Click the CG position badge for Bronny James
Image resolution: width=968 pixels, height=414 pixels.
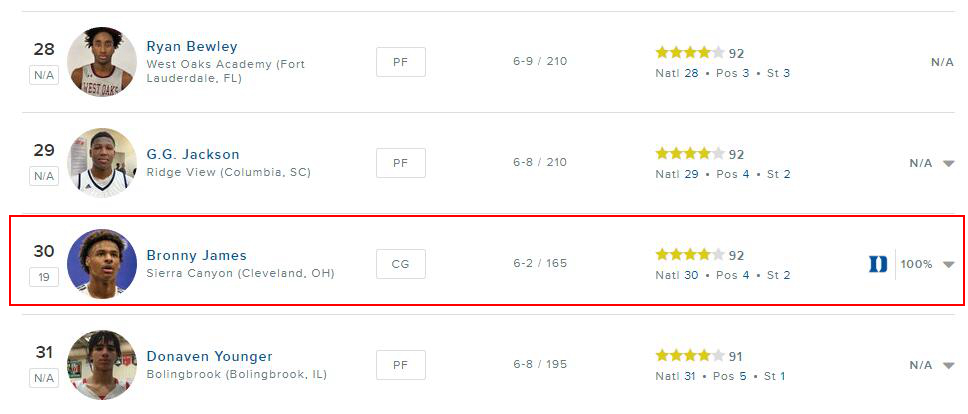click(x=401, y=264)
